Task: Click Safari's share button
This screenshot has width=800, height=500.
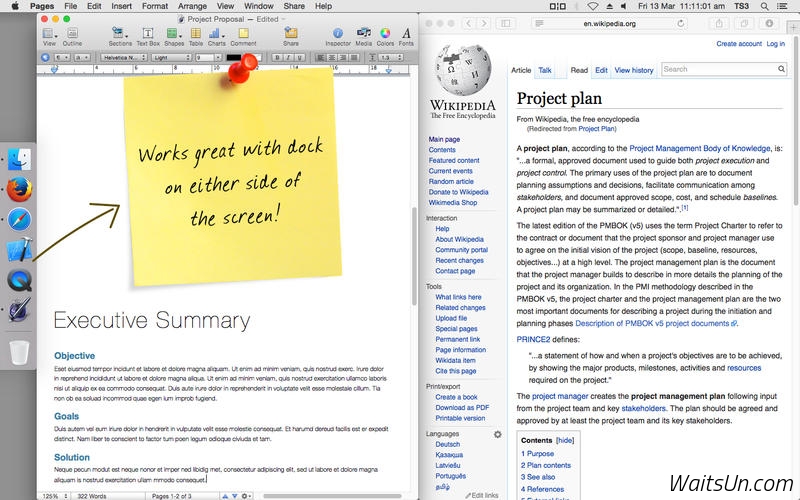Action: tap(719, 23)
